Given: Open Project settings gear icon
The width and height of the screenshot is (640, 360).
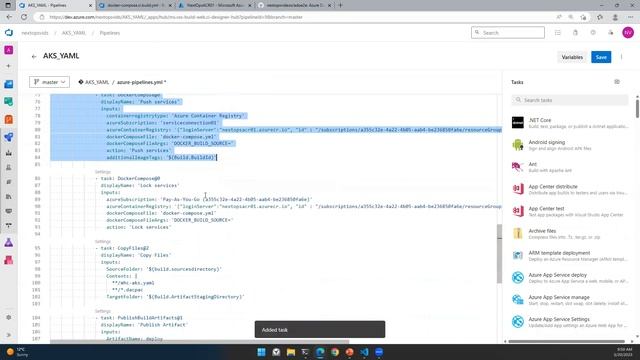Looking at the screenshot, I should (x=9, y=318).
